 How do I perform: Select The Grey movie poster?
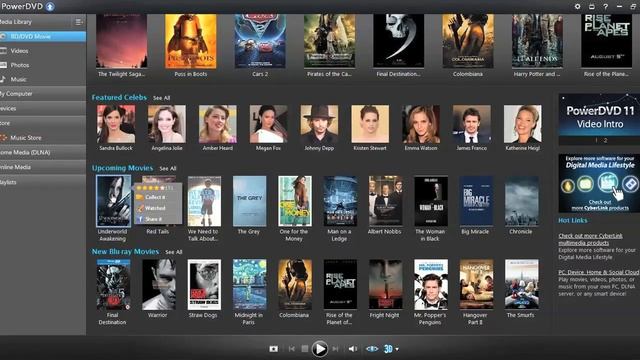(249, 201)
